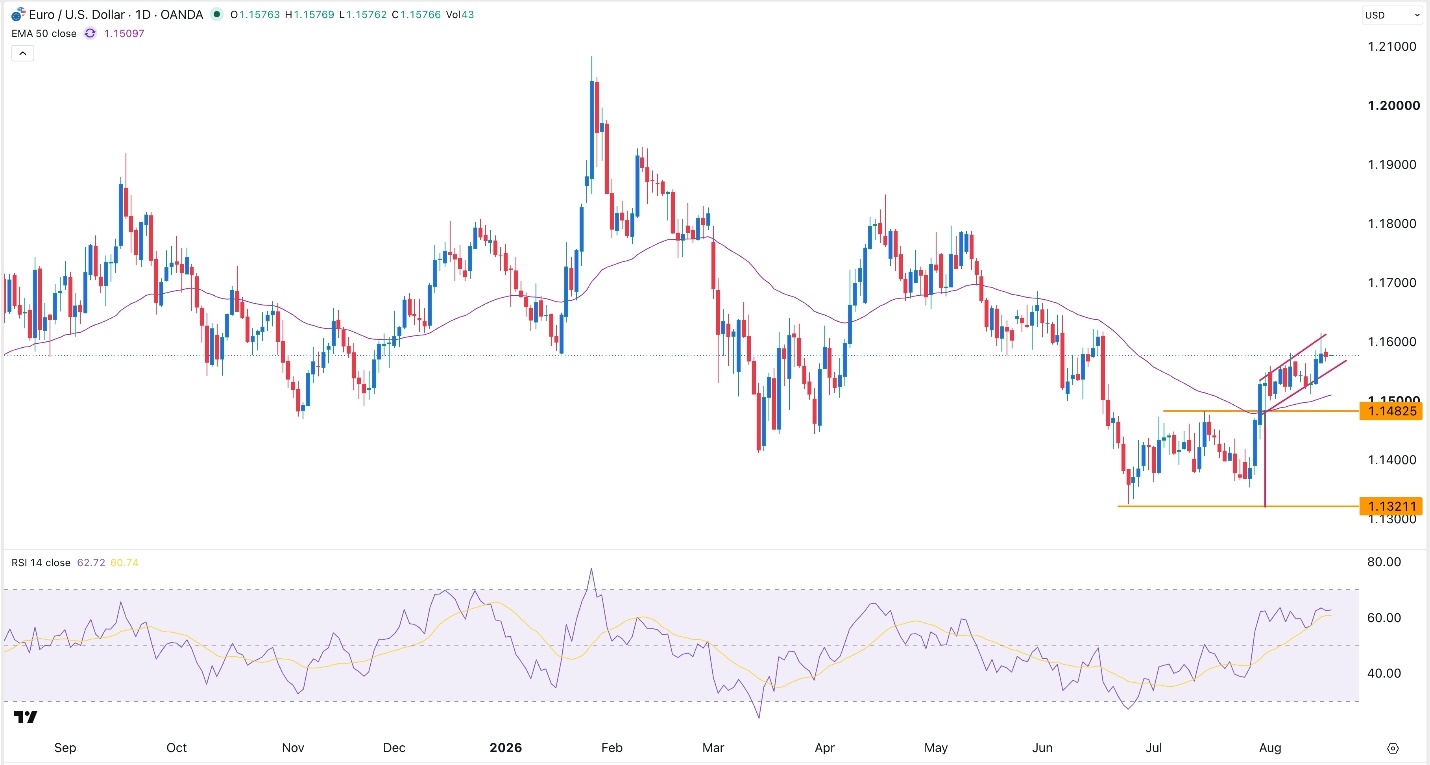Click the green market status dot

point(217,15)
